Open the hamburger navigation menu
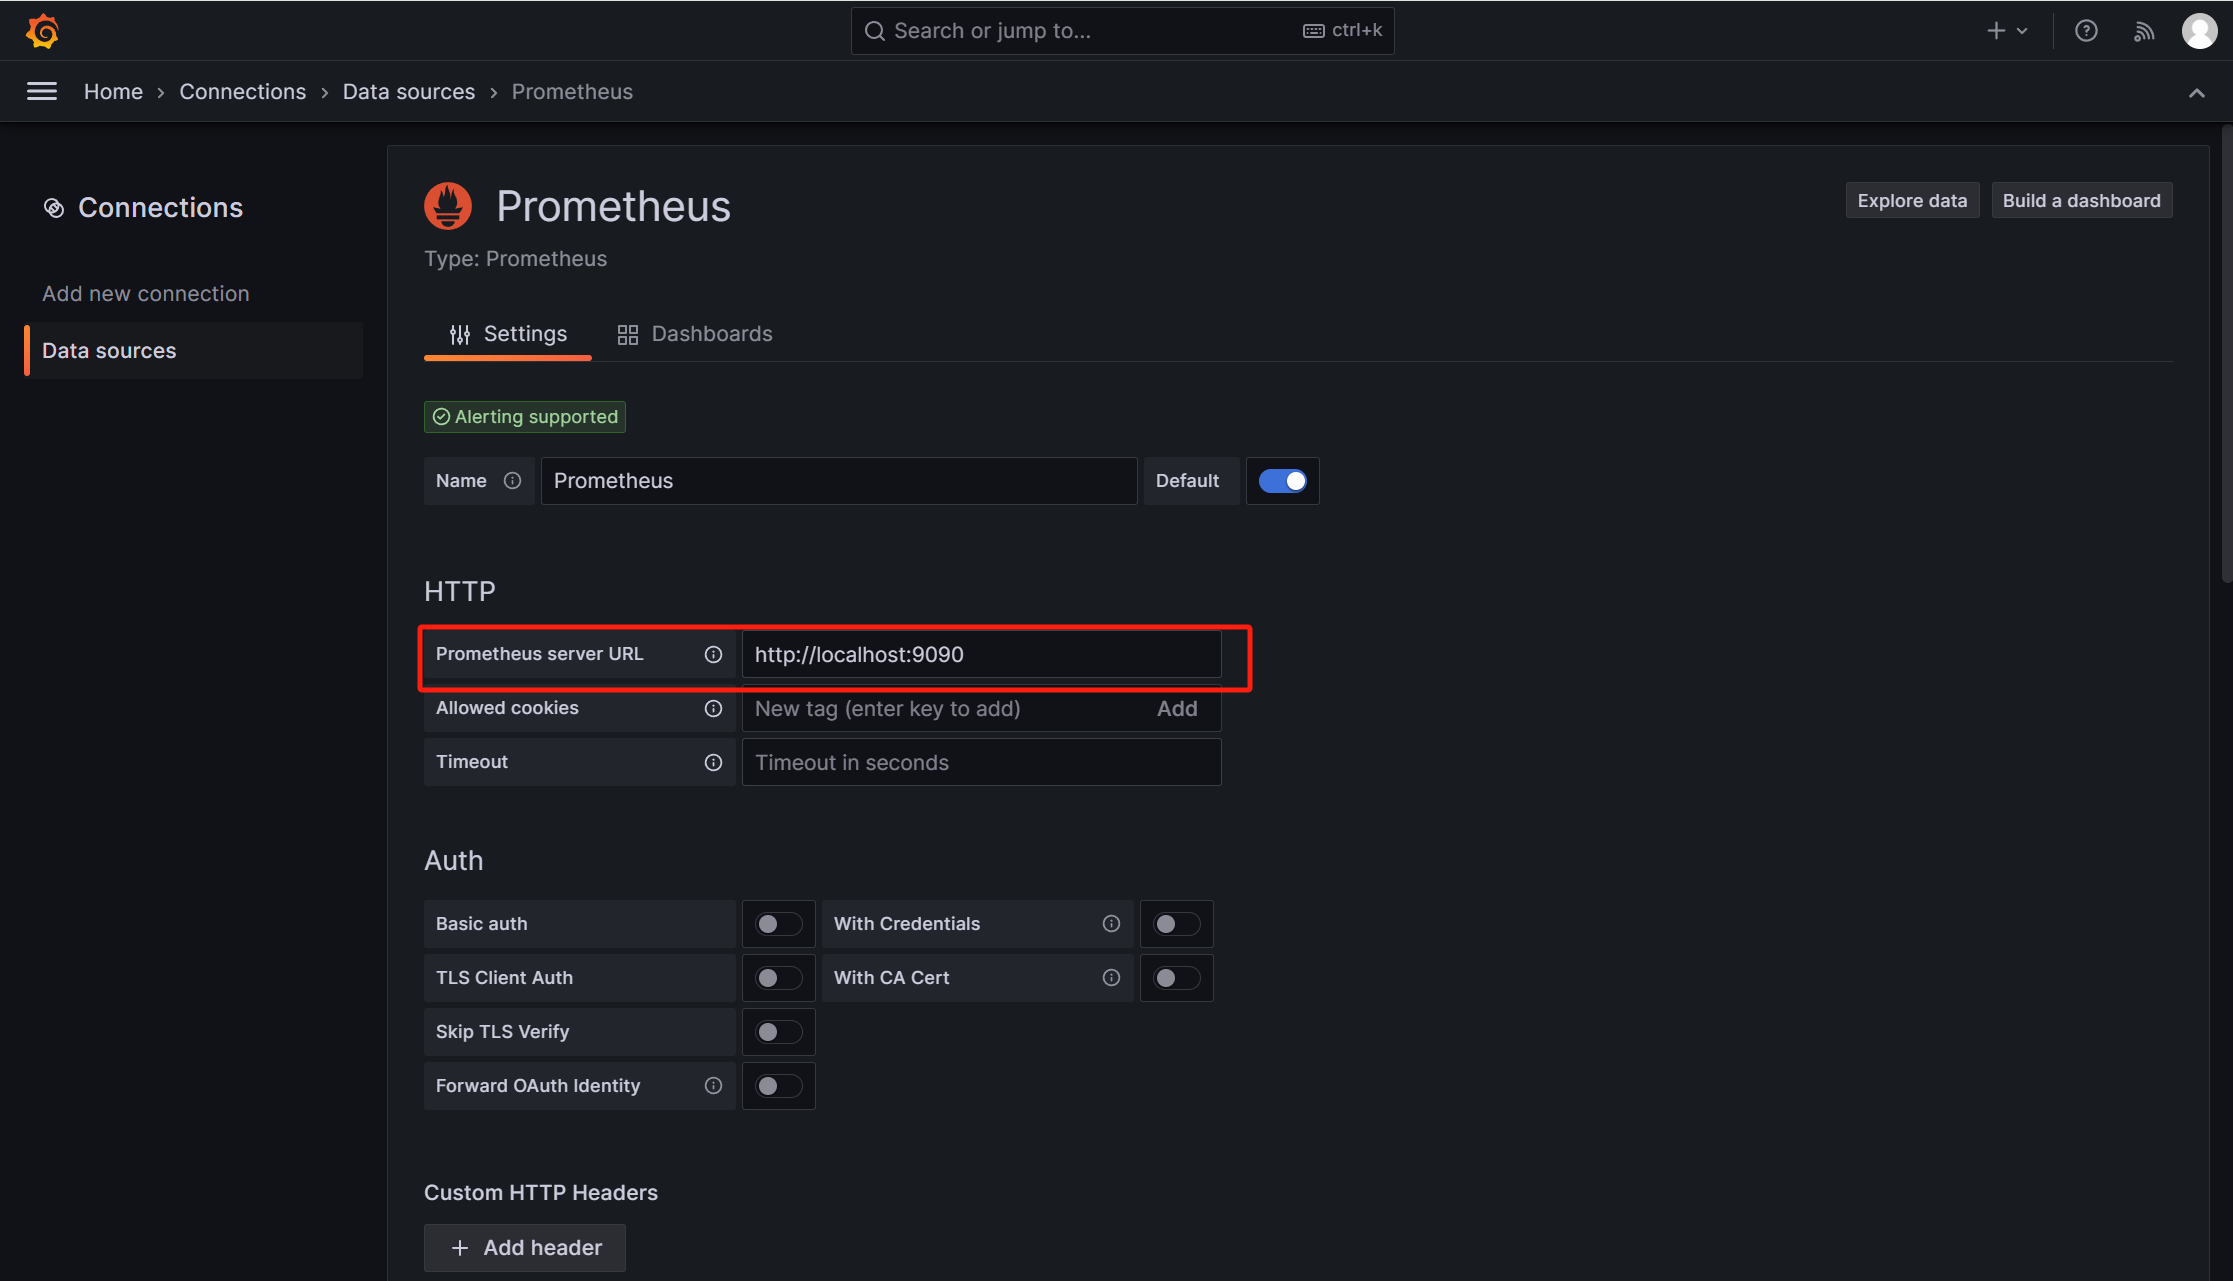The height and width of the screenshot is (1281, 2233). tap(41, 91)
